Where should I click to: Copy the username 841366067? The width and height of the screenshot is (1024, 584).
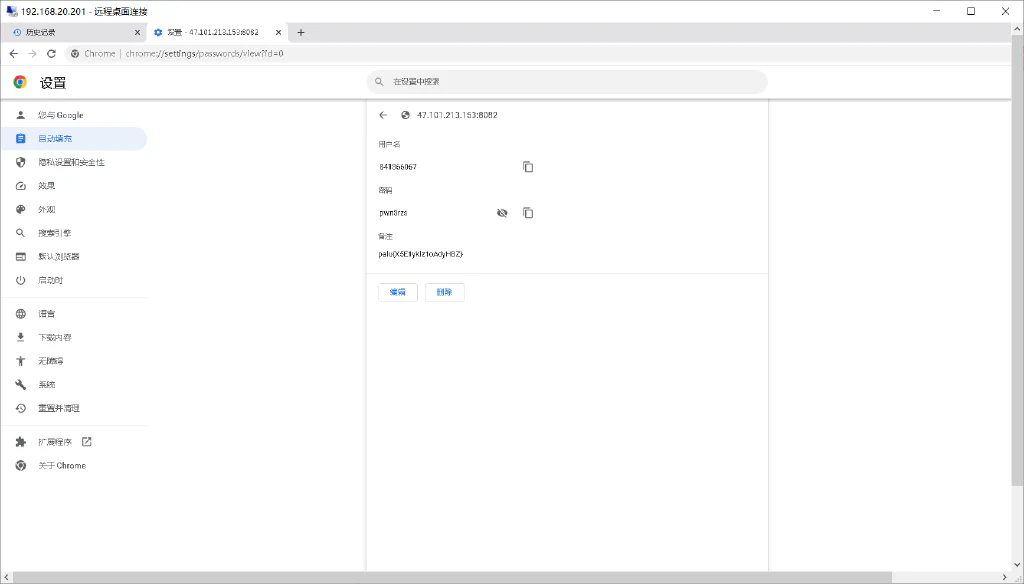[528, 167]
